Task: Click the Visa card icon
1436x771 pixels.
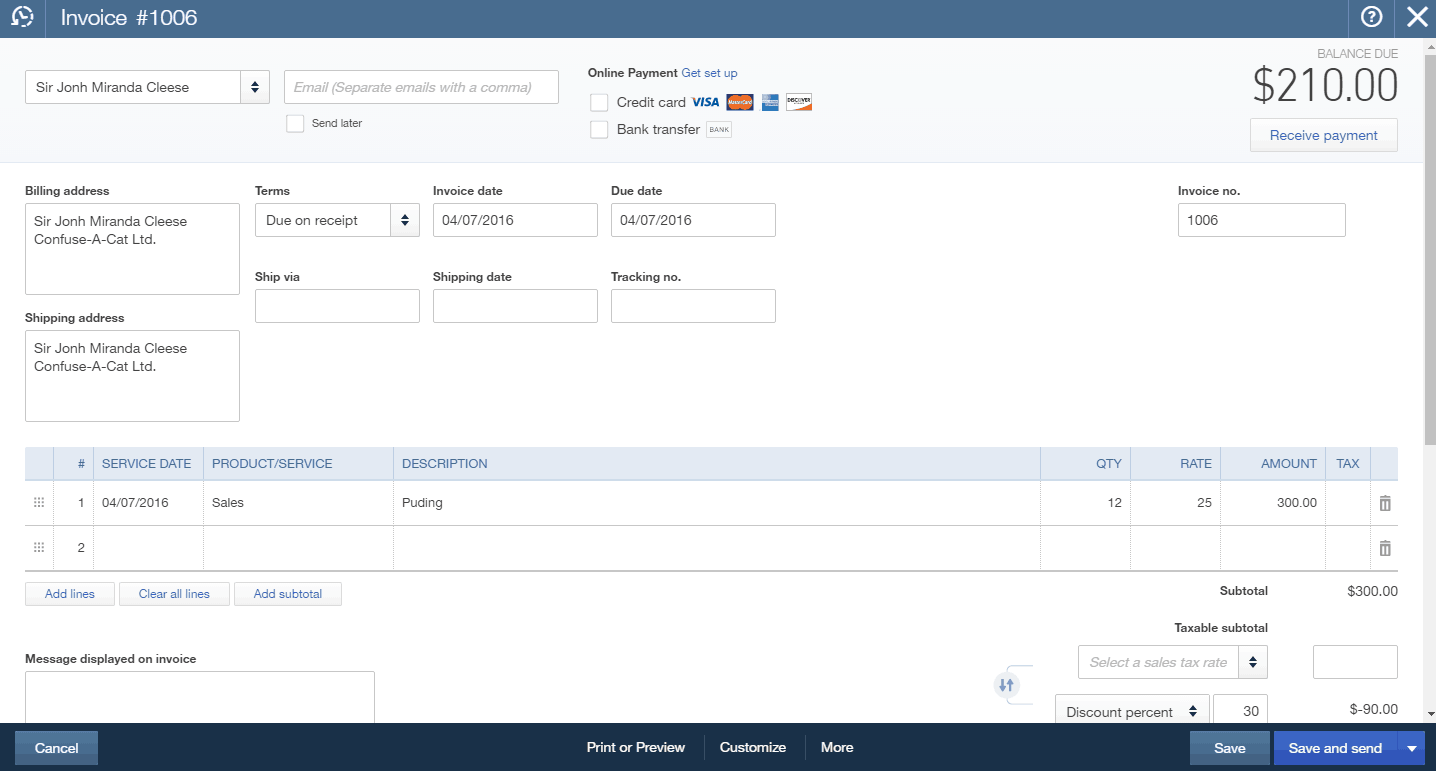Action: 705,102
